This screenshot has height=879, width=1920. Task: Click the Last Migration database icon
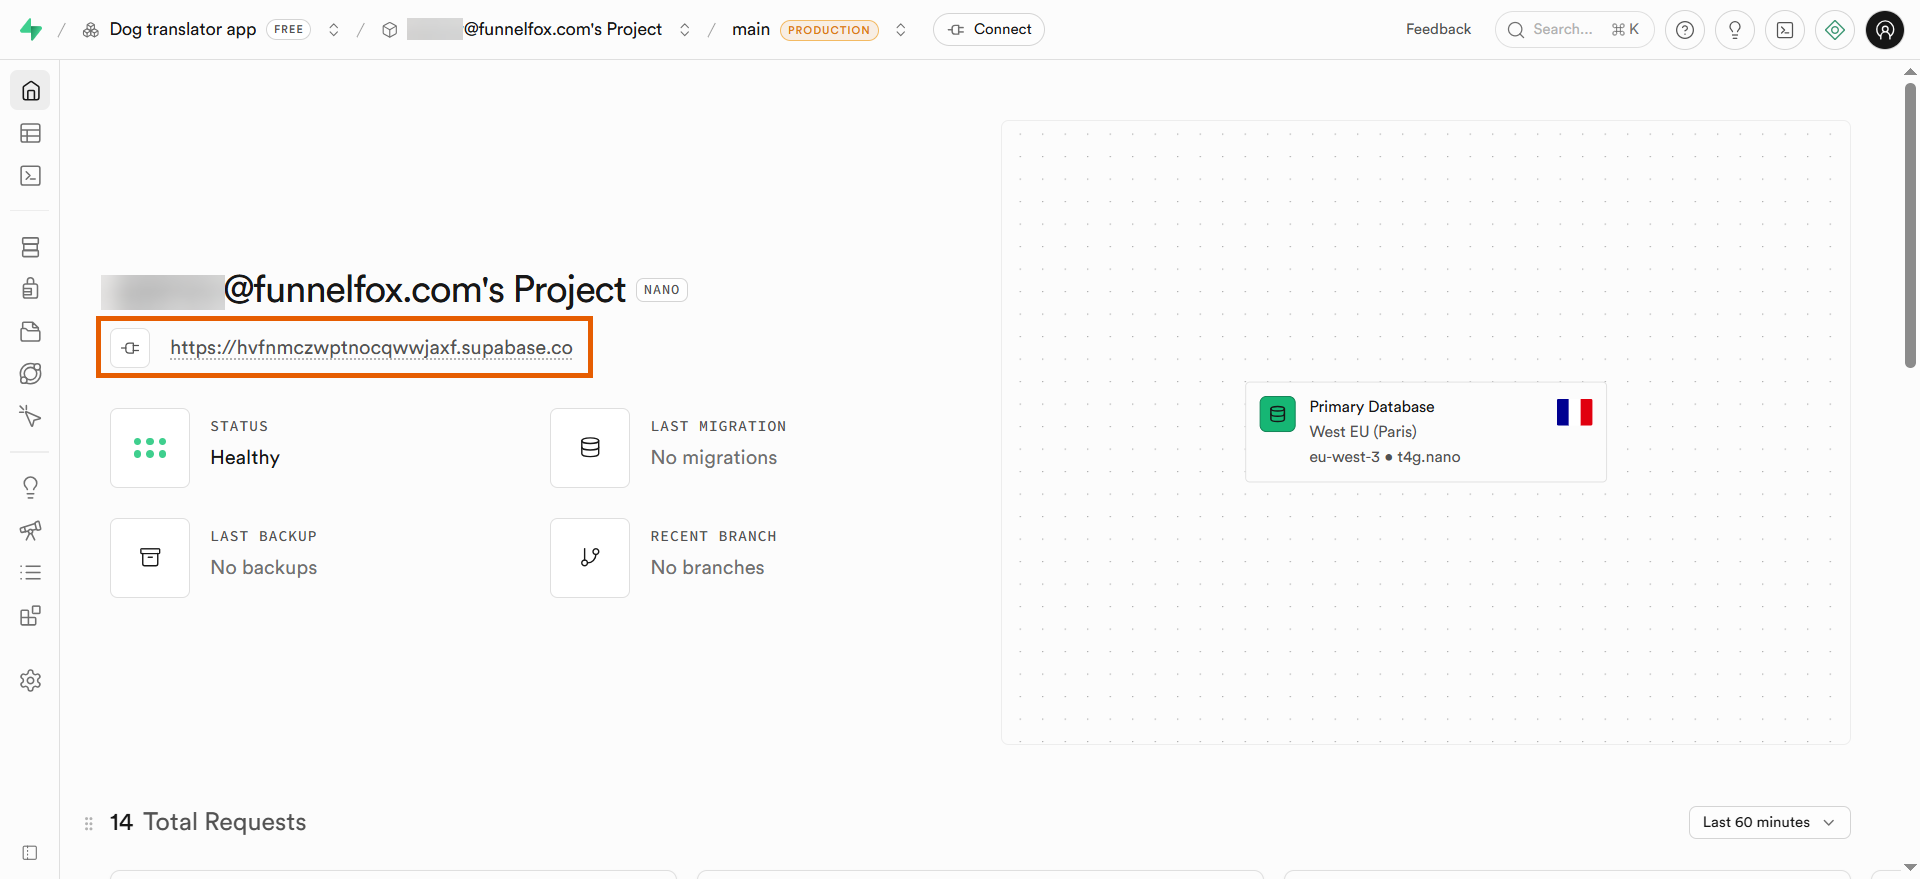pyautogui.click(x=590, y=448)
